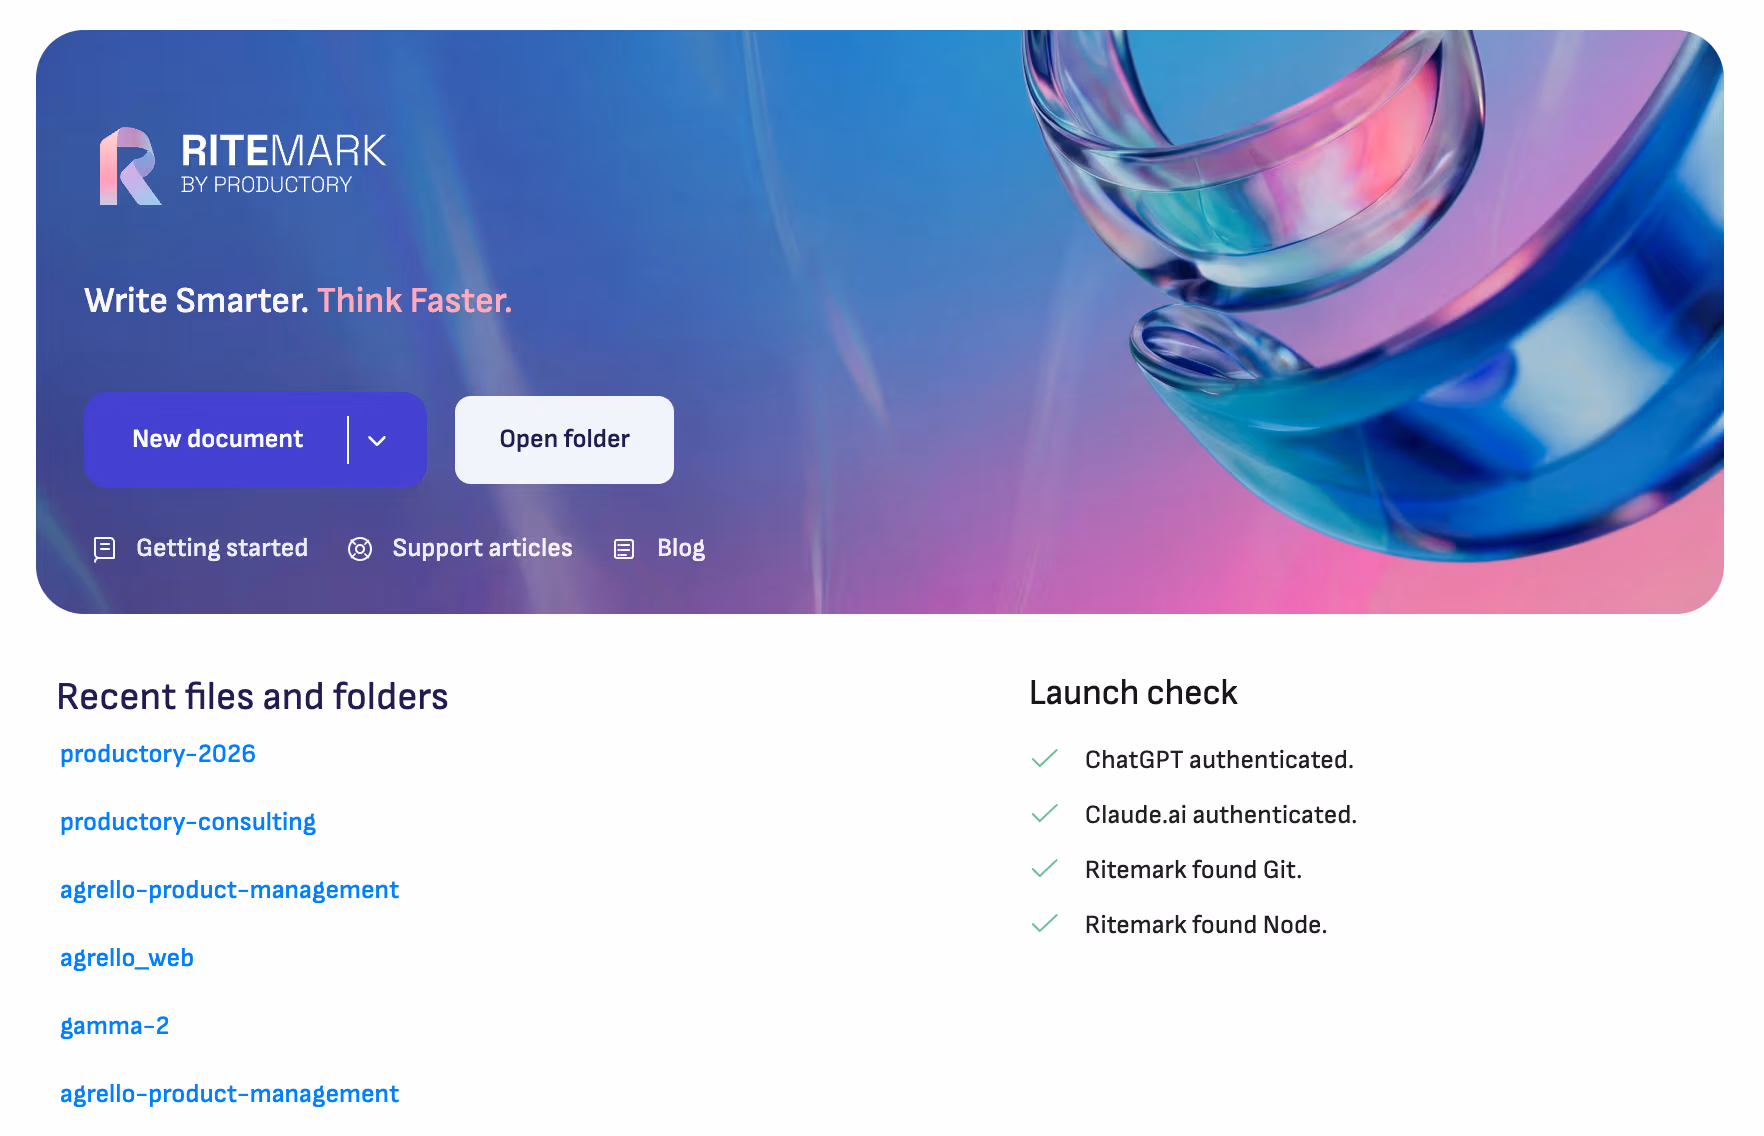Open recent folder productory-consulting
This screenshot has width=1764, height=1136.
tap(188, 822)
